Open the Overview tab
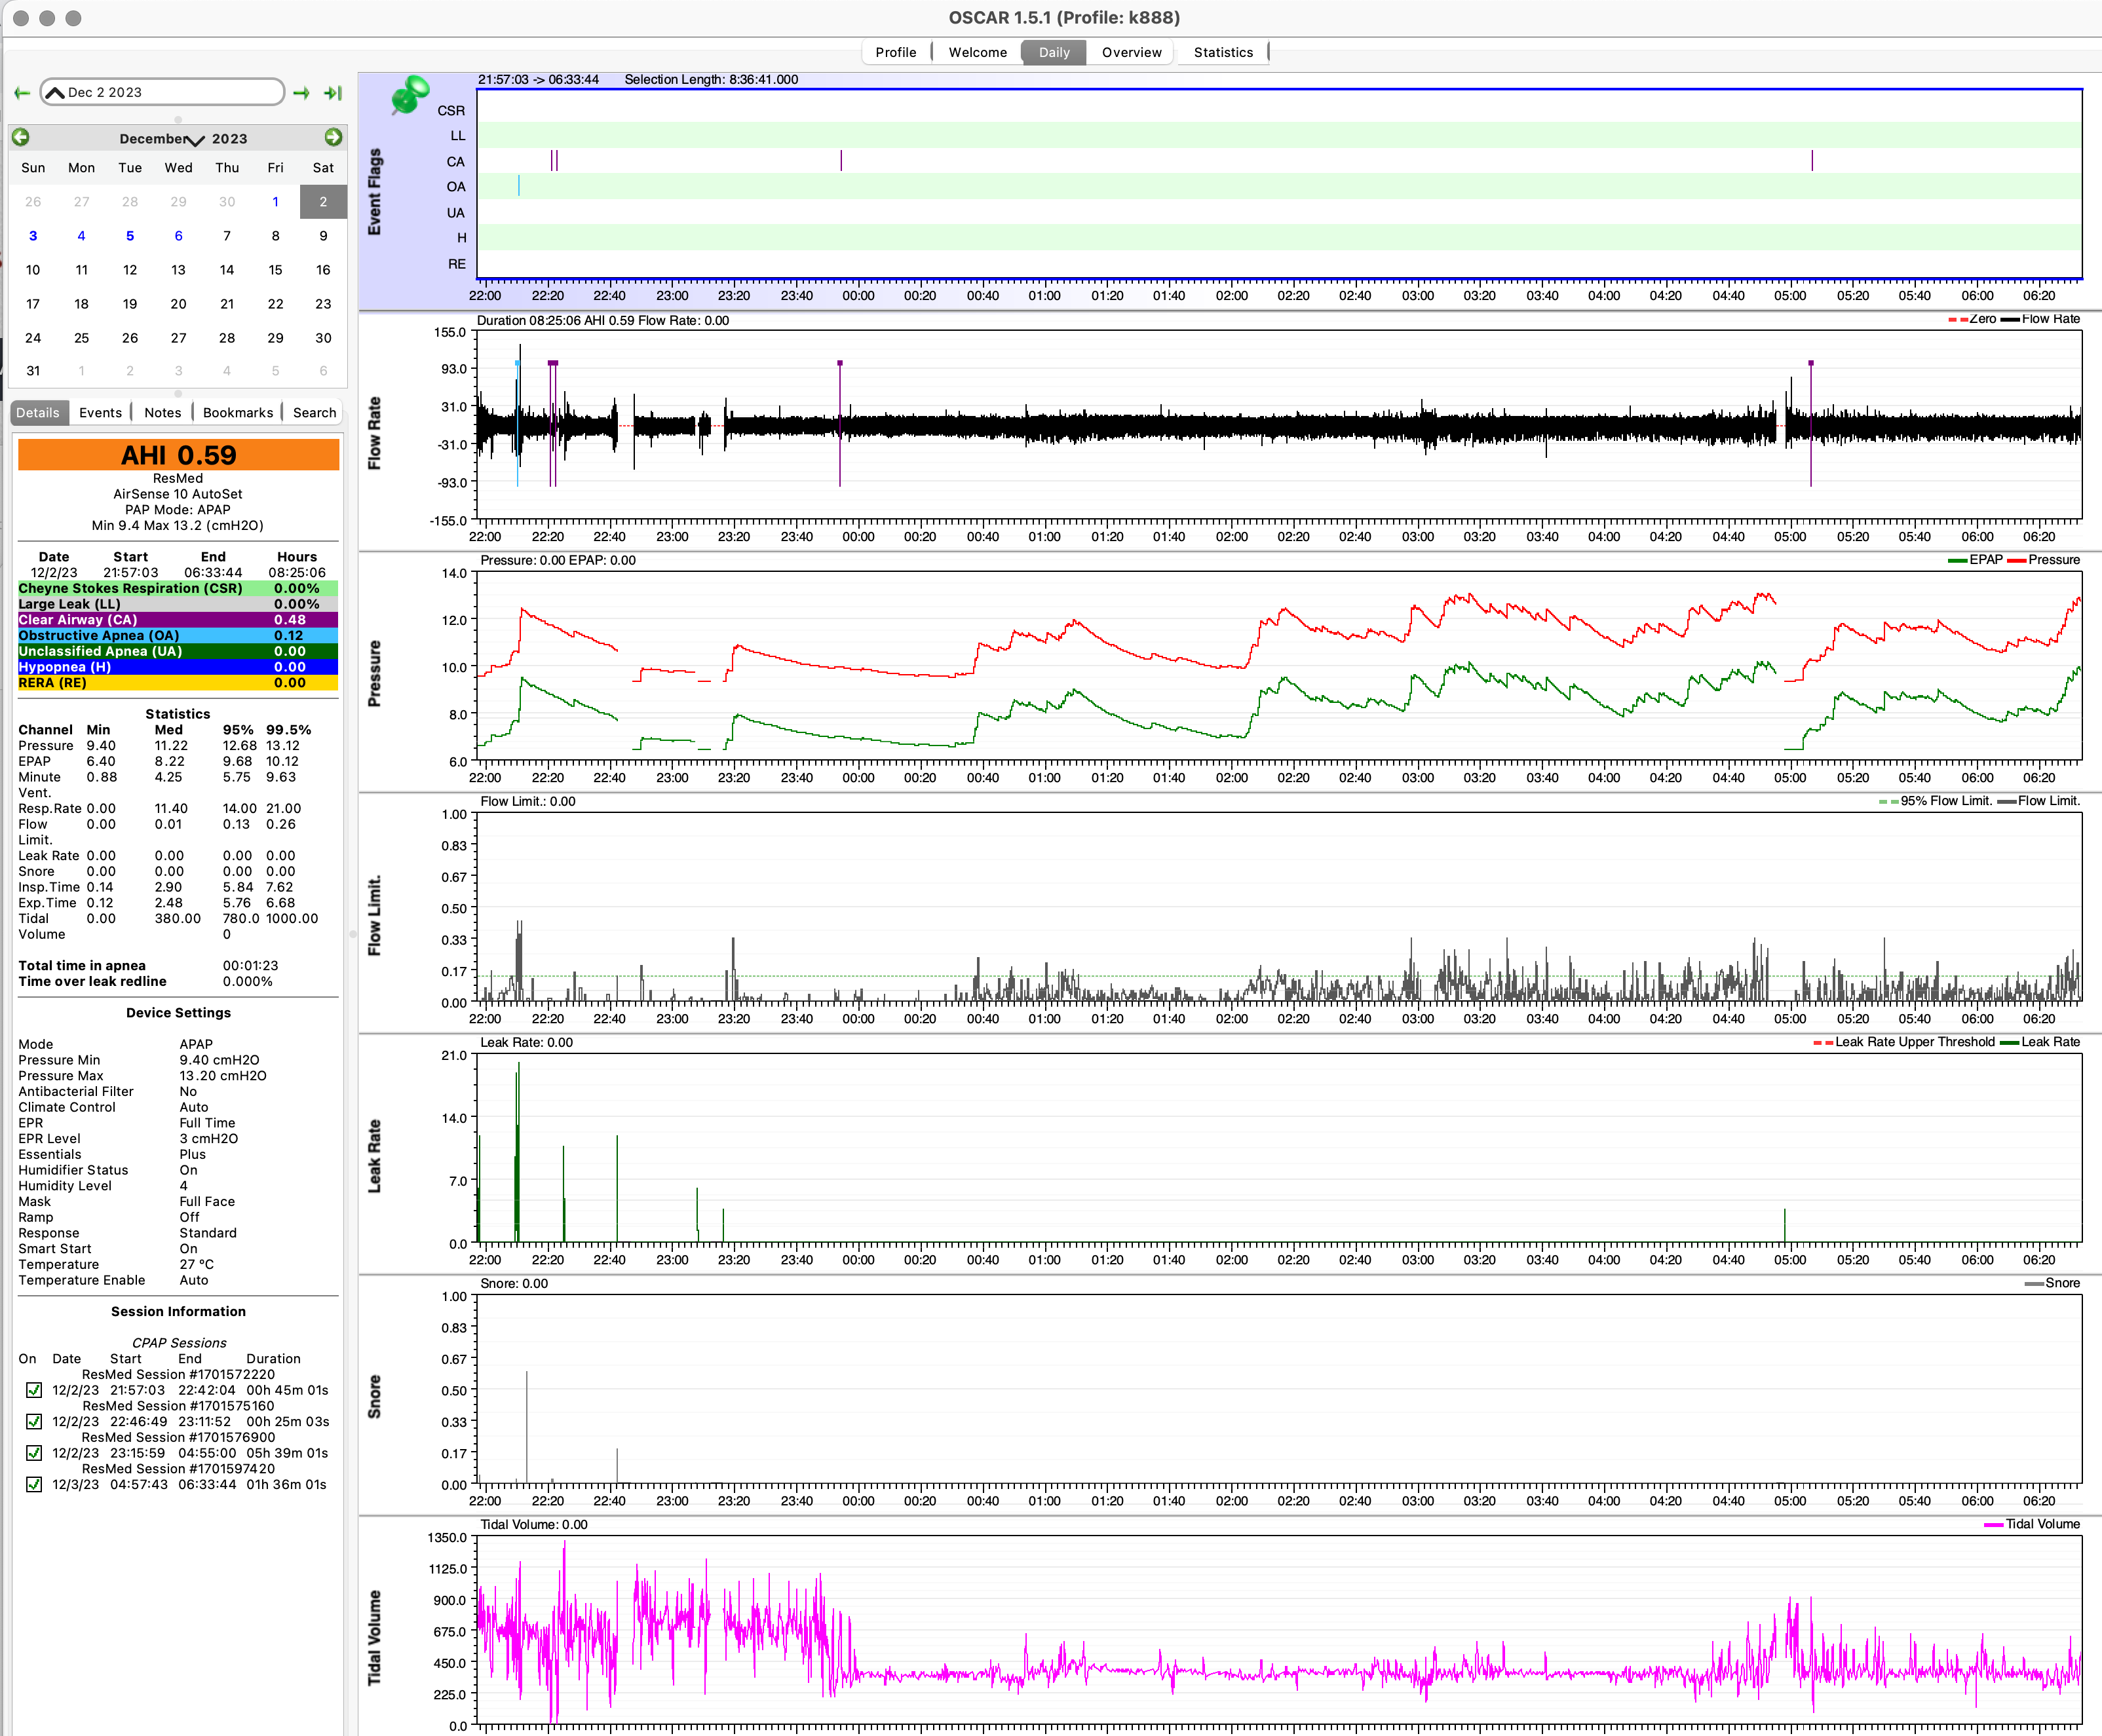 point(1131,52)
